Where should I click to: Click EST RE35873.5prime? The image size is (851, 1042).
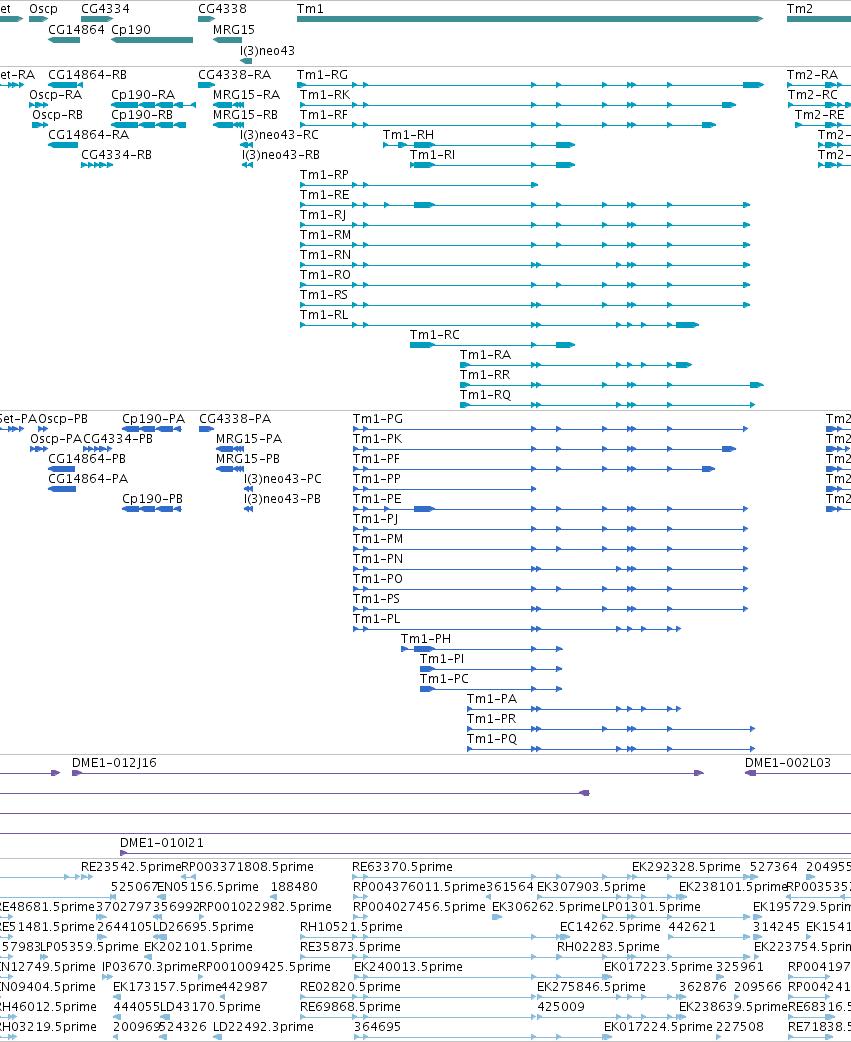pyautogui.click(x=350, y=946)
